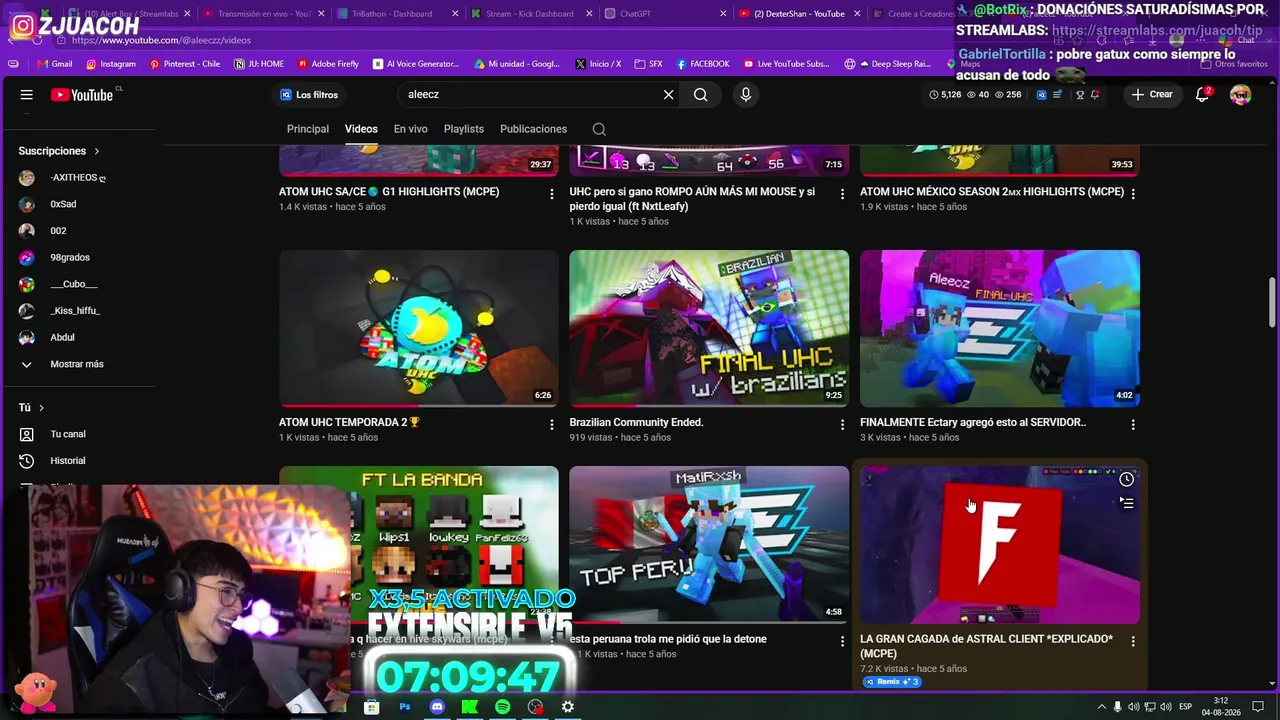Open the Microsoft Store taskbar icon
The width and height of the screenshot is (1280, 720).
(372, 707)
